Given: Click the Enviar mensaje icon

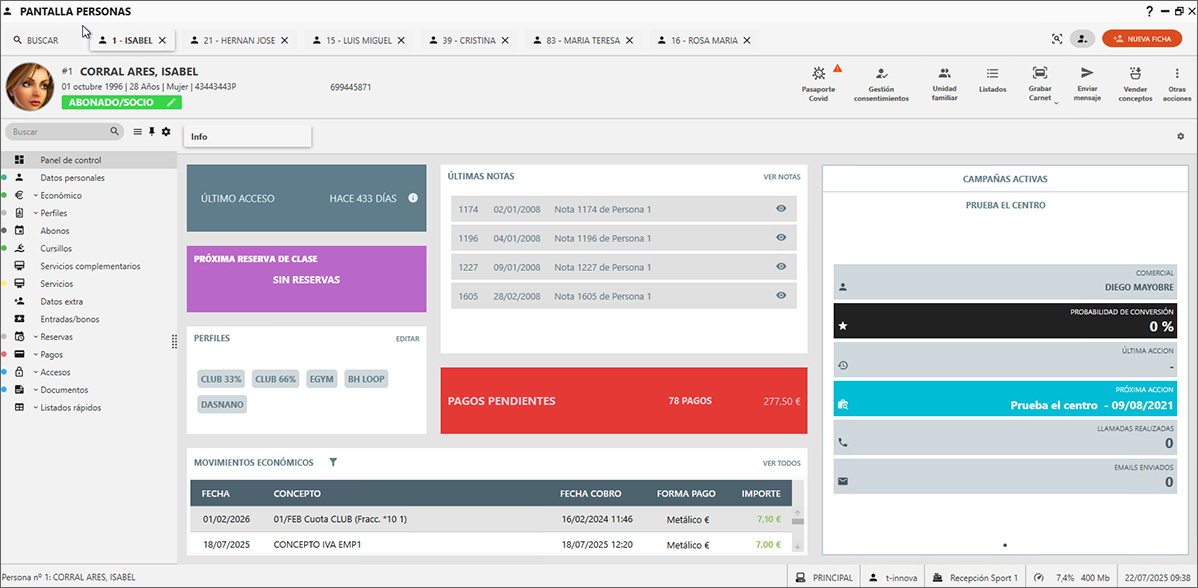Looking at the screenshot, I should pyautogui.click(x=1086, y=74).
